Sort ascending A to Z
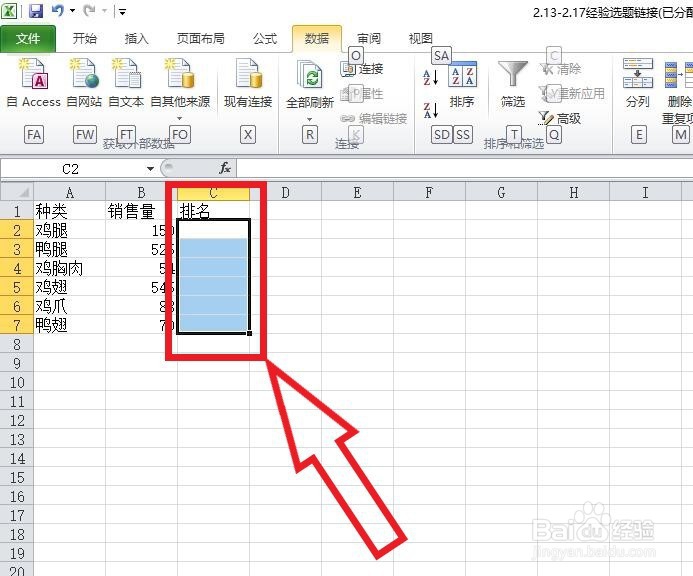693x576 pixels. click(430, 77)
